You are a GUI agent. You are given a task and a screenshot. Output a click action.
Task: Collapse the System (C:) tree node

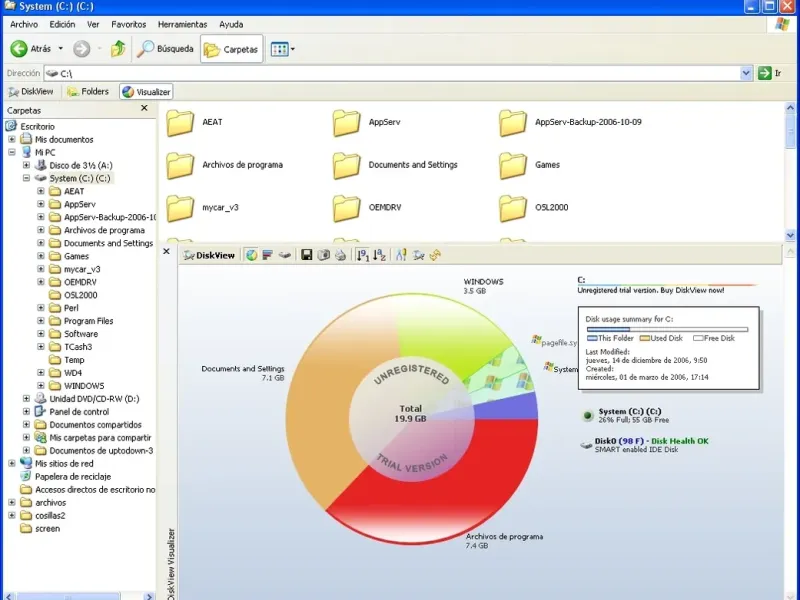click(x=26, y=178)
